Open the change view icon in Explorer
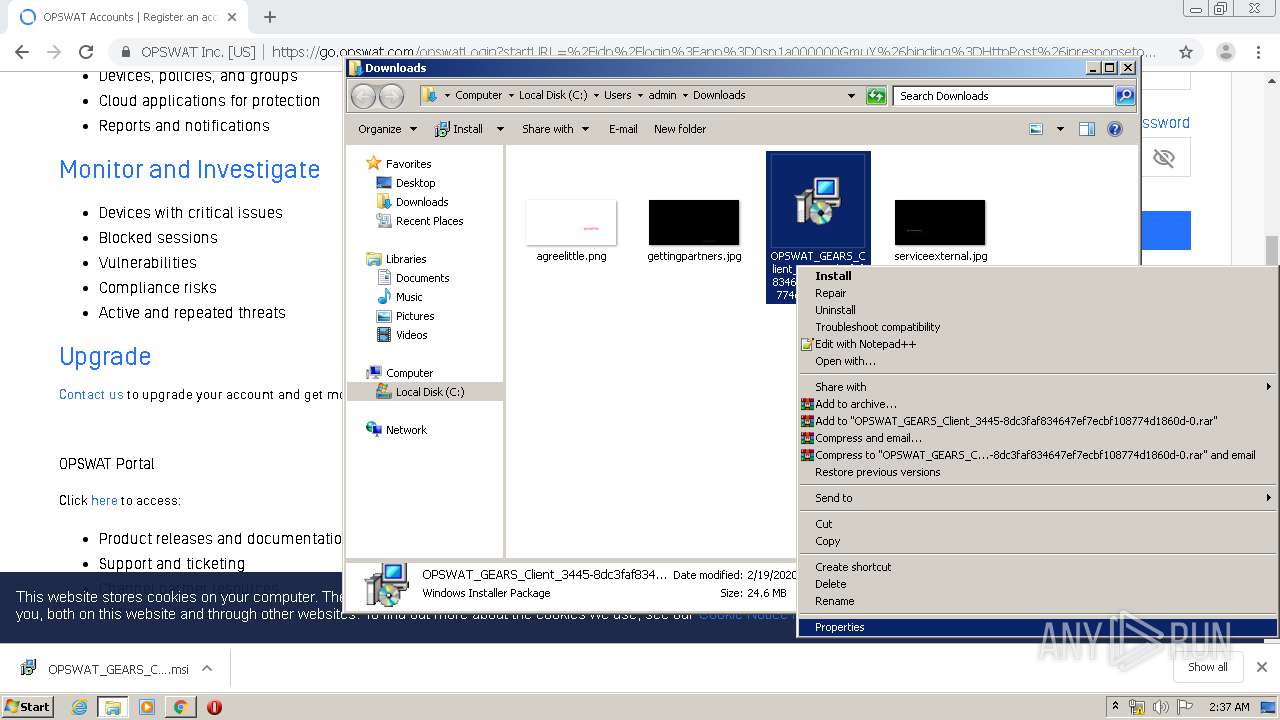The image size is (1280, 720). coord(1036,129)
